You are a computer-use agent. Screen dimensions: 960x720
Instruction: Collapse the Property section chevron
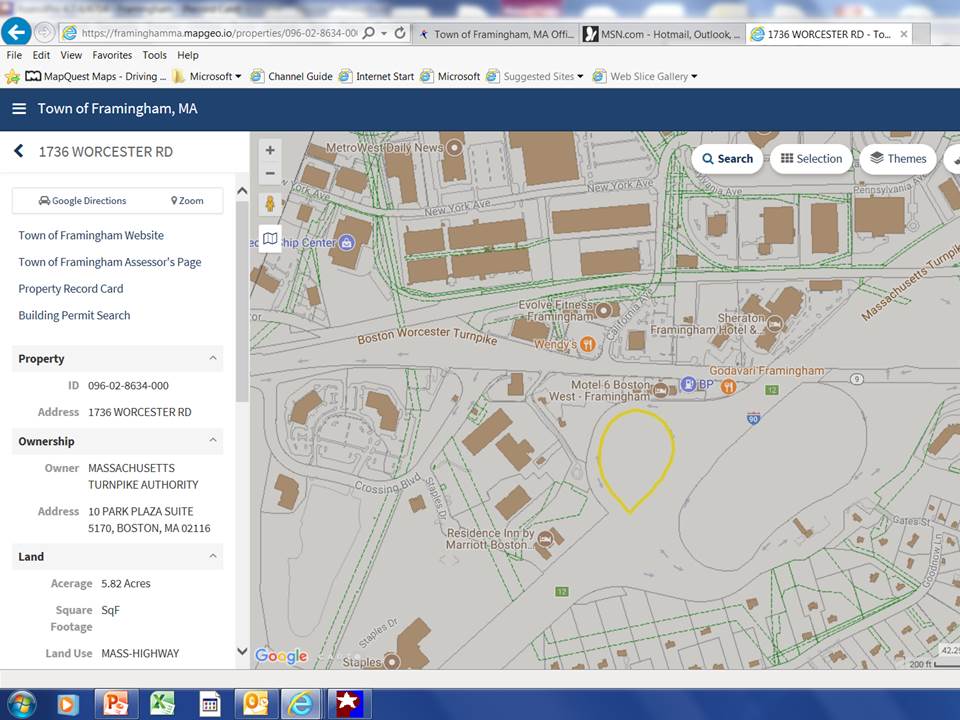[212, 358]
